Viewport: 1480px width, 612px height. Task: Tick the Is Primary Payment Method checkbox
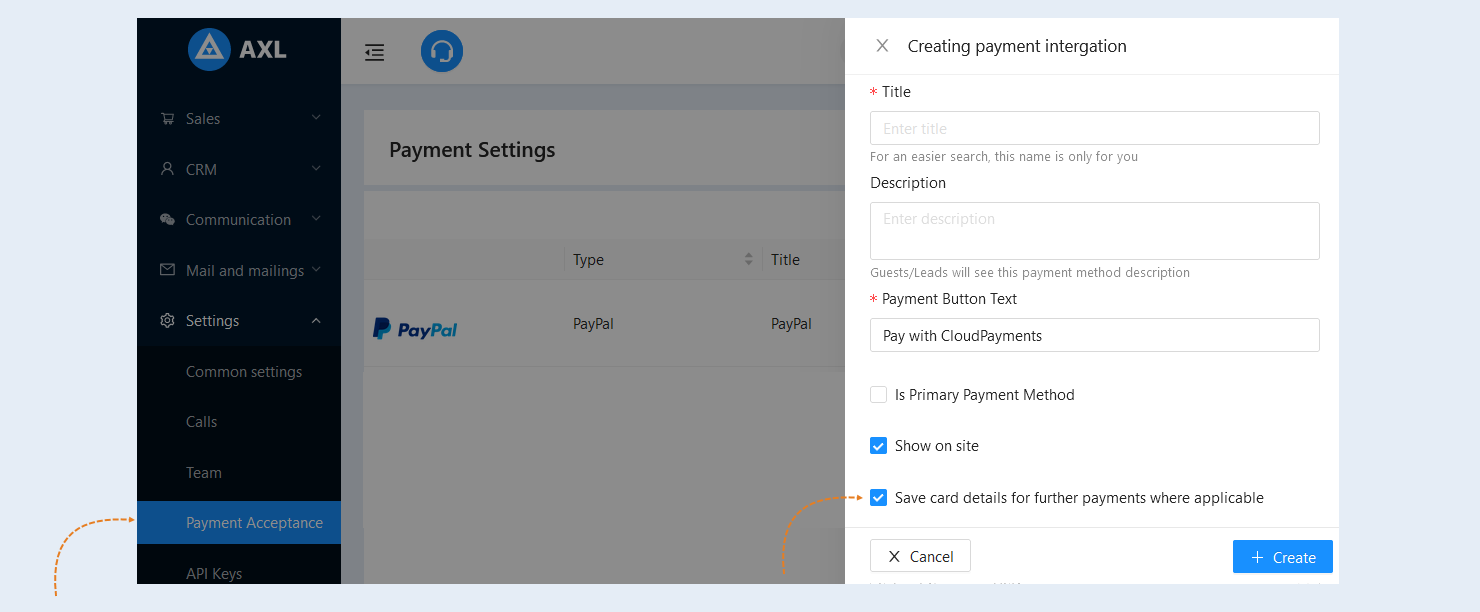[878, 395]
